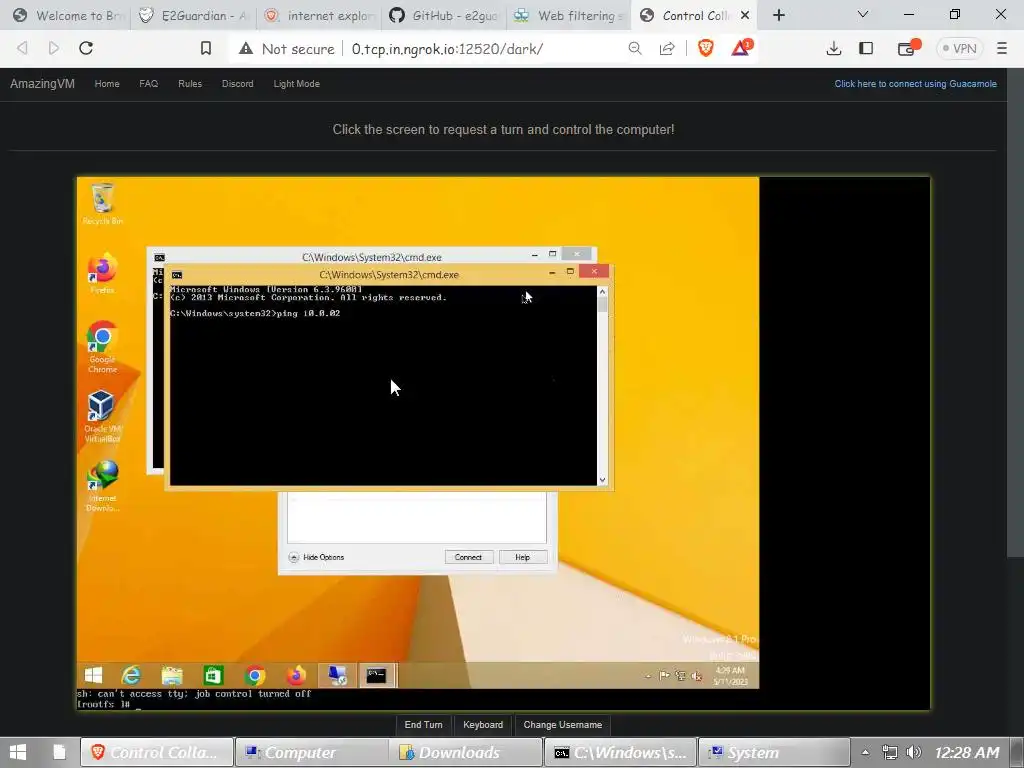Click Help in the VM dialog
Viewport: 1024px width, 768px height.
522,557
